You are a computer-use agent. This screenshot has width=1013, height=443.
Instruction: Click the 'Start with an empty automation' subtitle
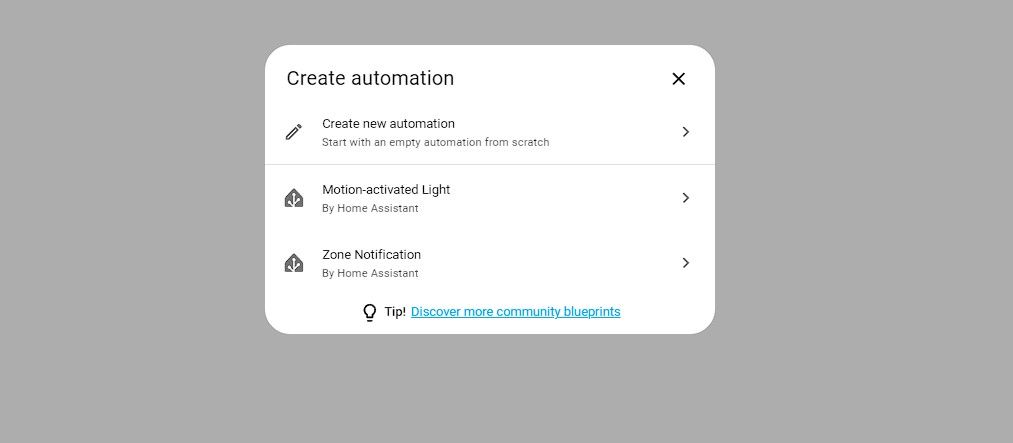(435, 142)
